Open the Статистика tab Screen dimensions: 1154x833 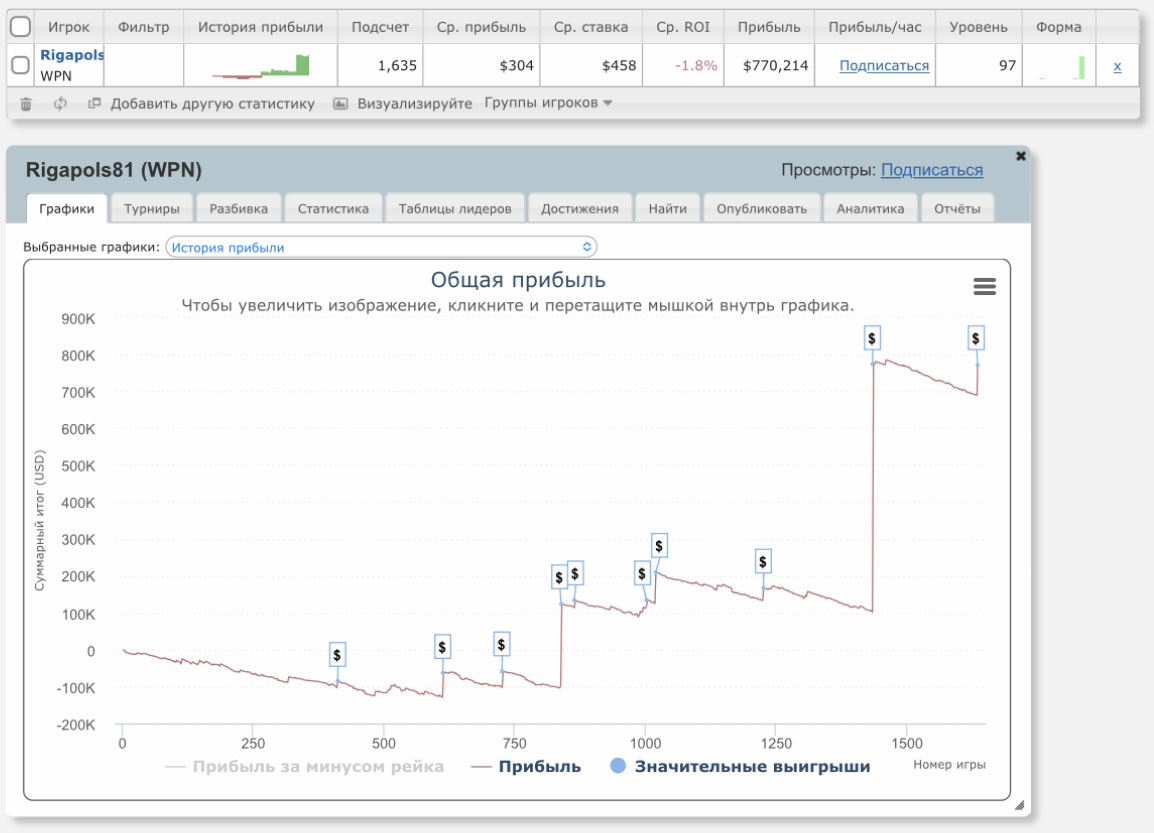point(333,209)
